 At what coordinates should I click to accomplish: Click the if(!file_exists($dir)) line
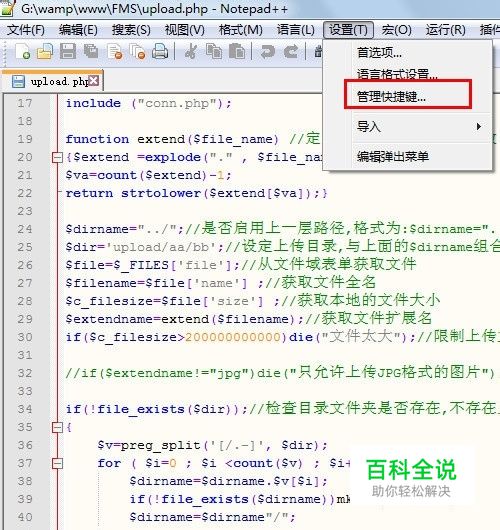click(x=283, y=409)
